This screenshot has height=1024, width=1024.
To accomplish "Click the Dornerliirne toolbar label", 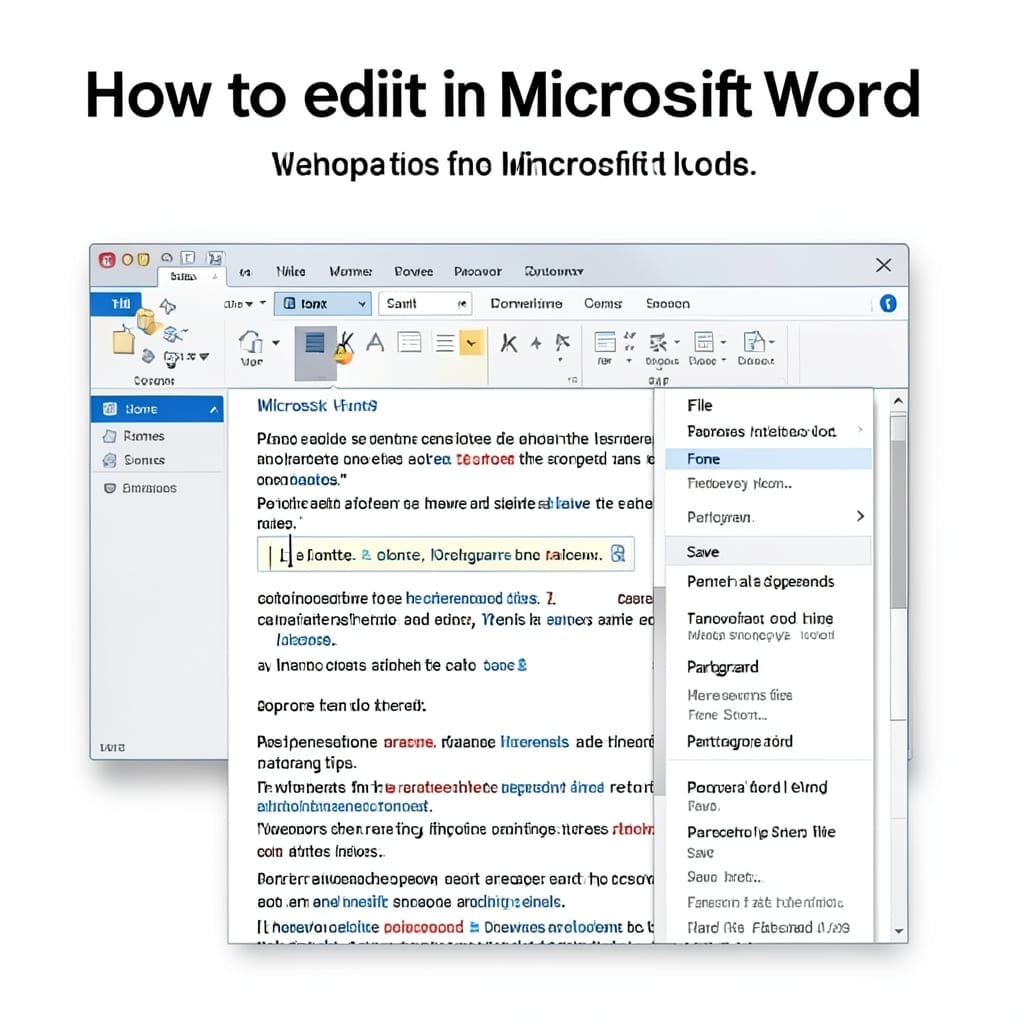I will [x=526, y=304].
